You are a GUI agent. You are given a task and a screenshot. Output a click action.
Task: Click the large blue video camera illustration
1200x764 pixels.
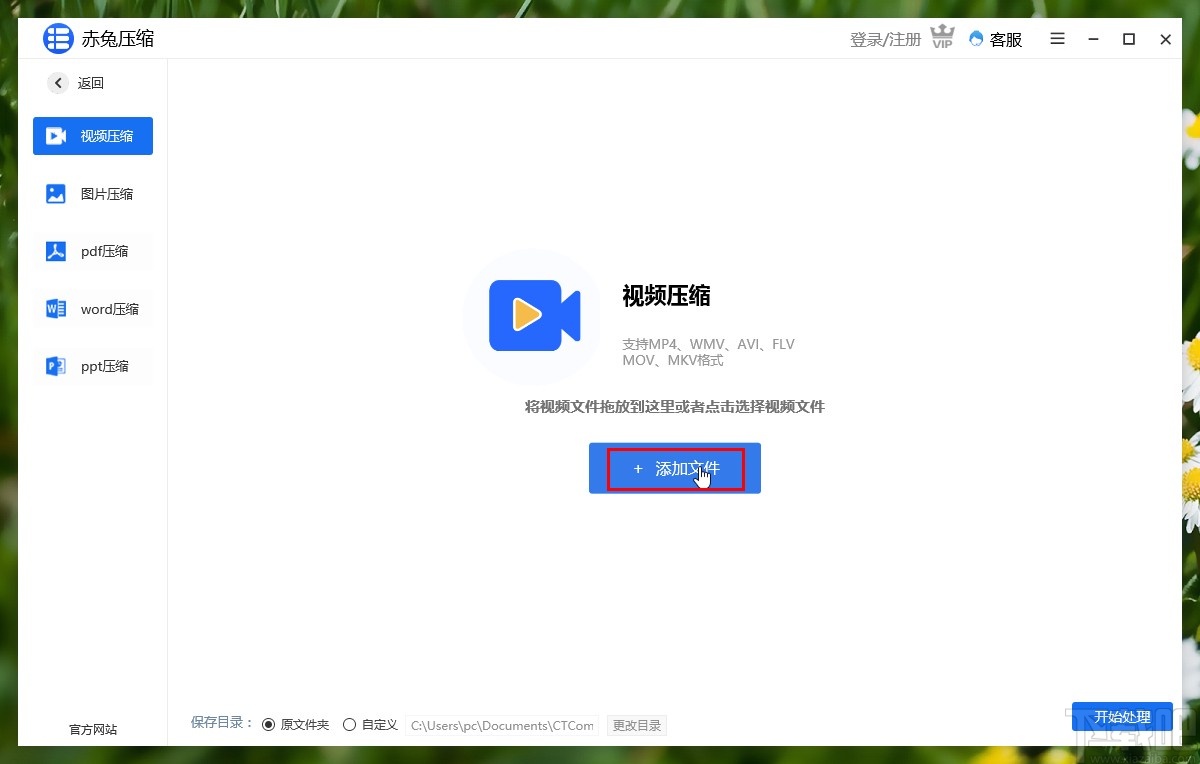coord(534,315)
